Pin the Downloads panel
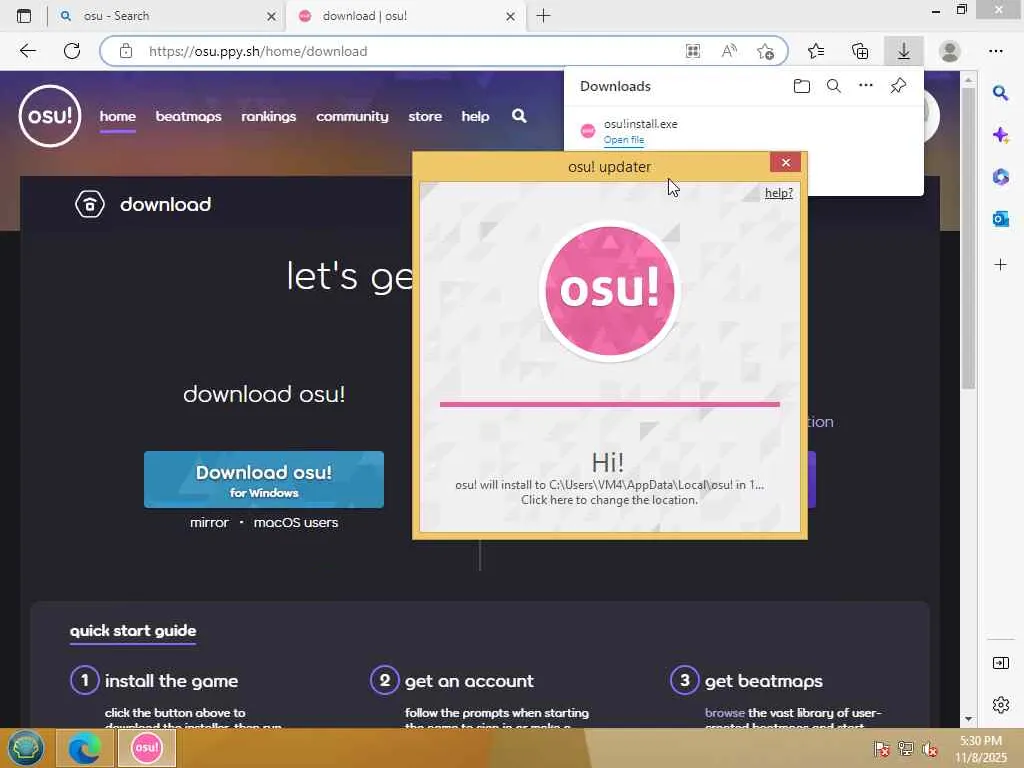Screen dimensions: 1024x768 (x=899, y=86)
